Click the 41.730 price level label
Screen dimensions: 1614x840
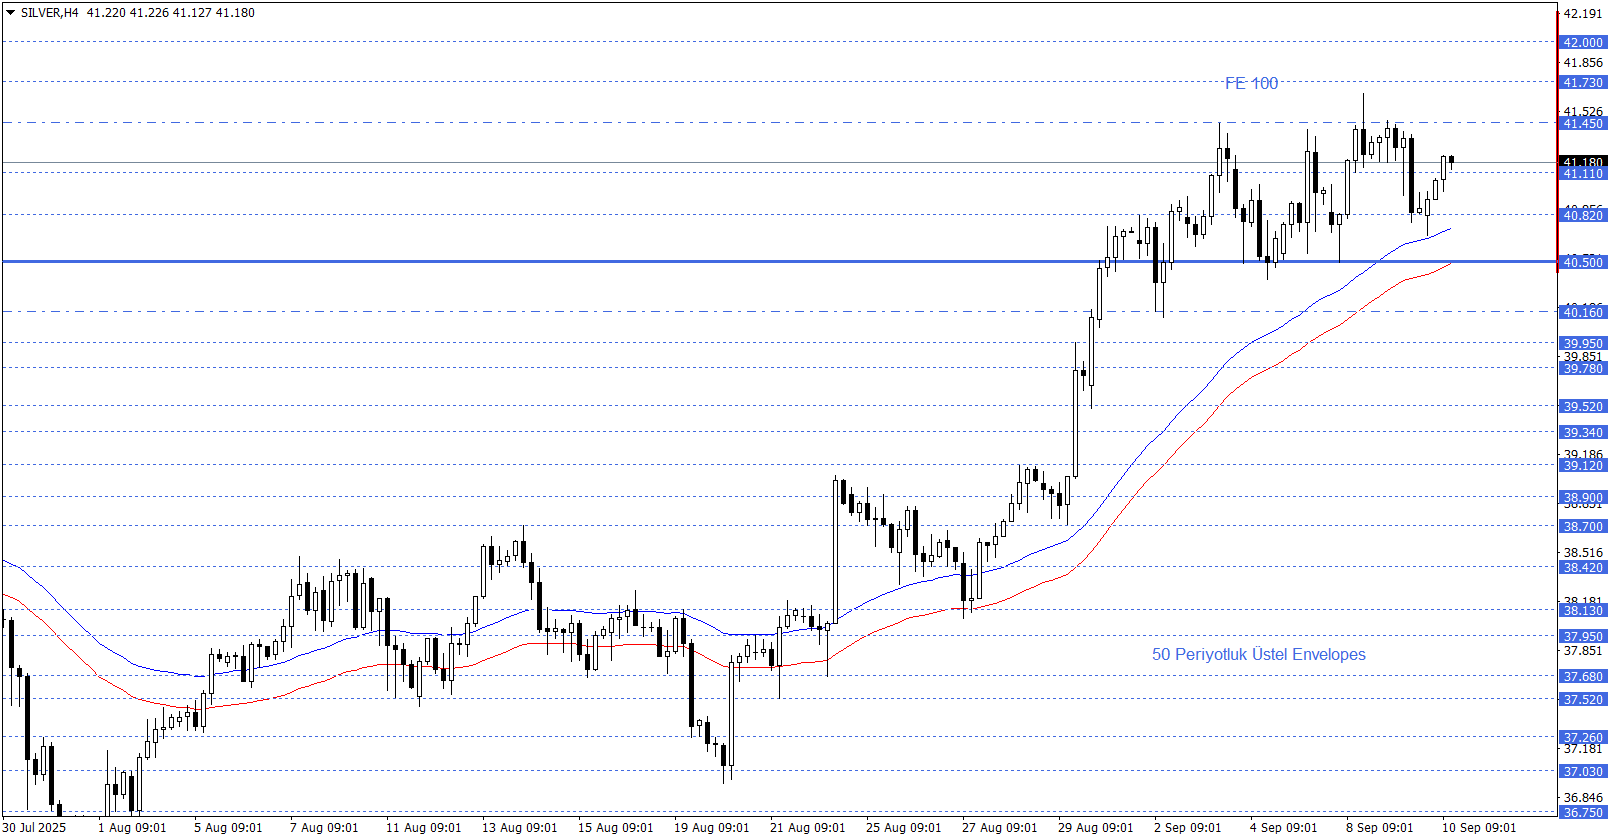[x=1583, y=83]
